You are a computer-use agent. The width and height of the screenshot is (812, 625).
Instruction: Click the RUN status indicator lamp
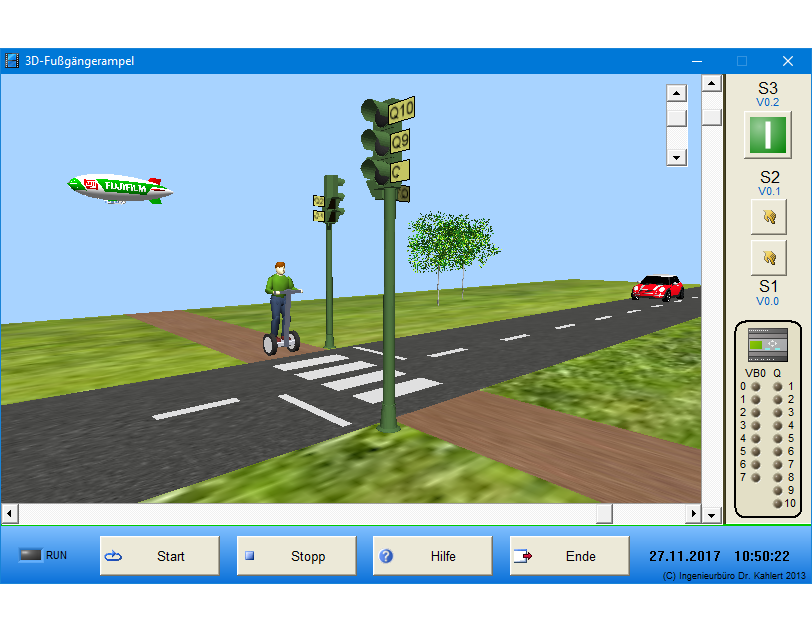[30, 555]
